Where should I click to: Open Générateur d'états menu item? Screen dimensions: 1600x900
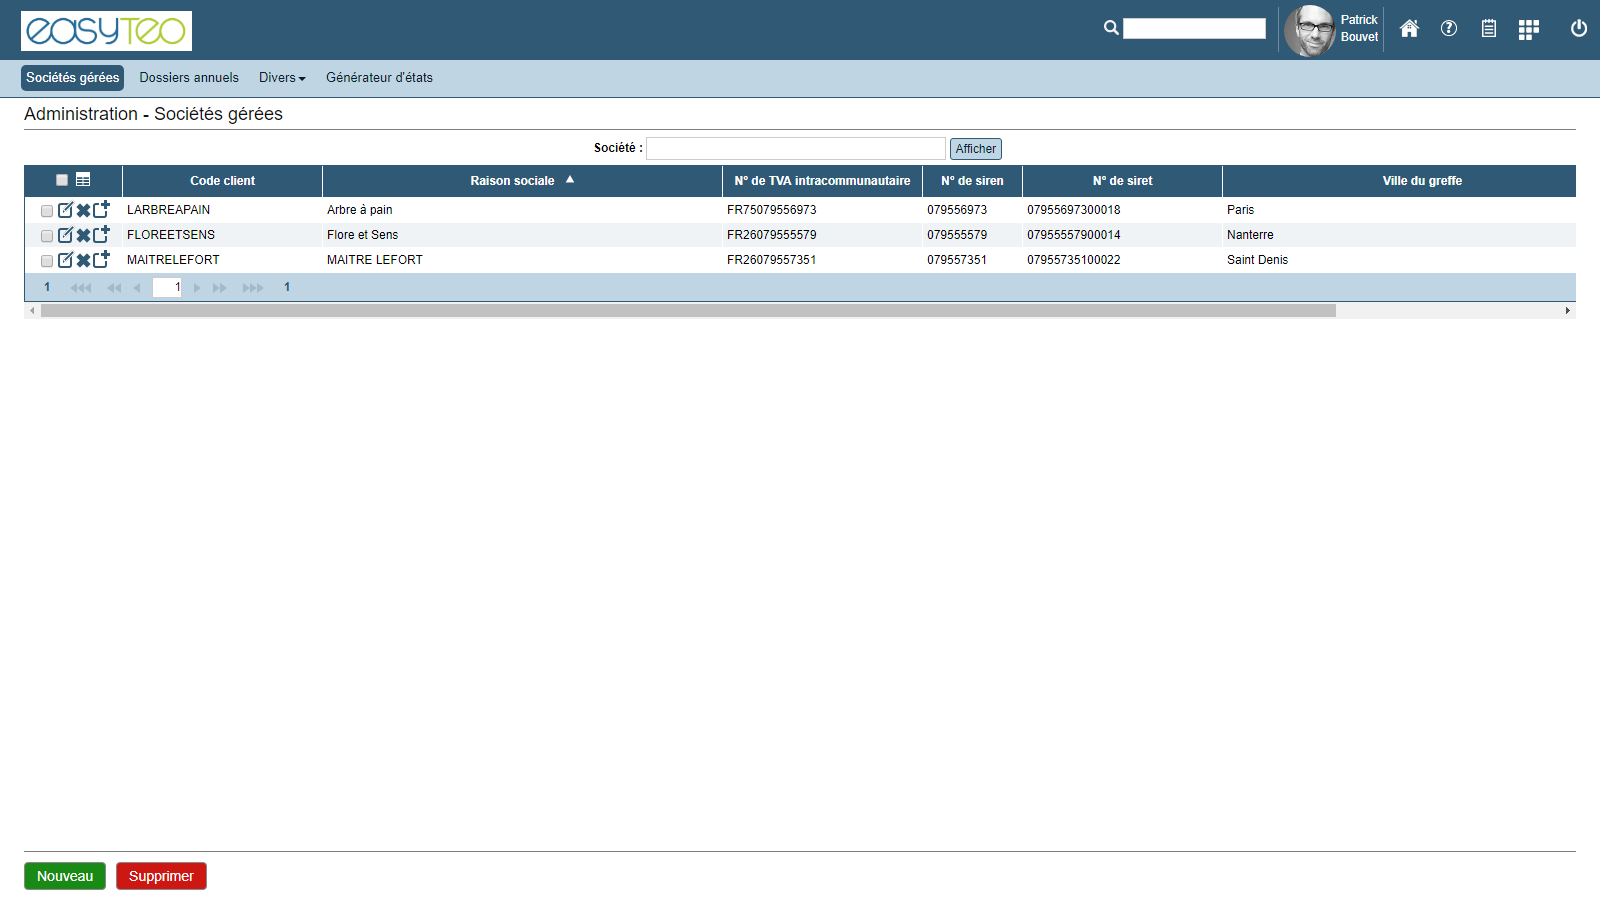pos(379,78)
